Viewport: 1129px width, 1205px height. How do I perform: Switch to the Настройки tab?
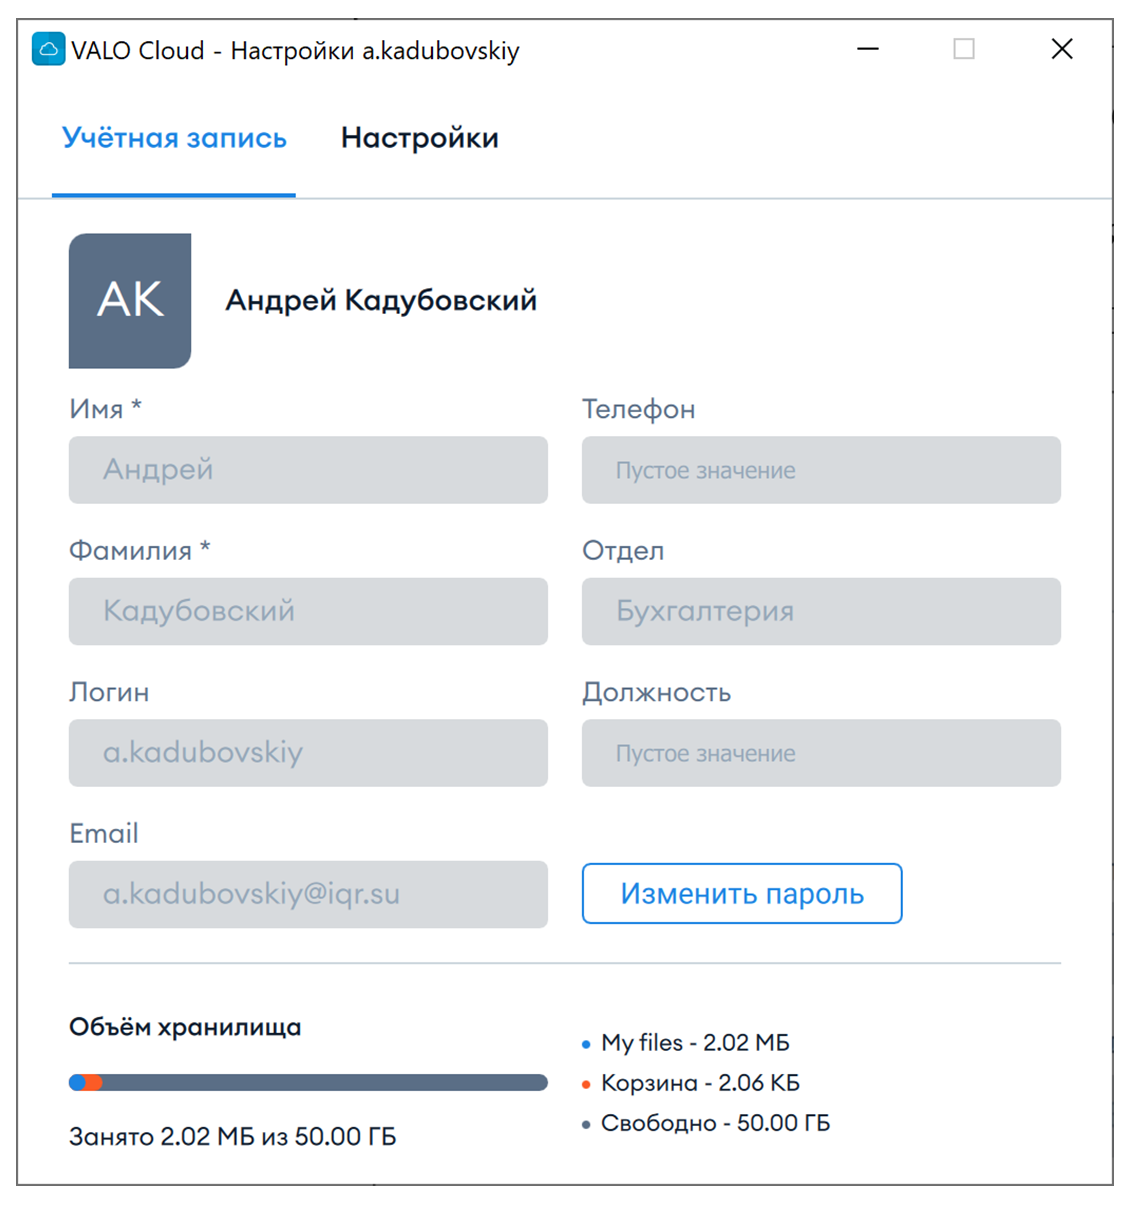click(x=420, y=138)
